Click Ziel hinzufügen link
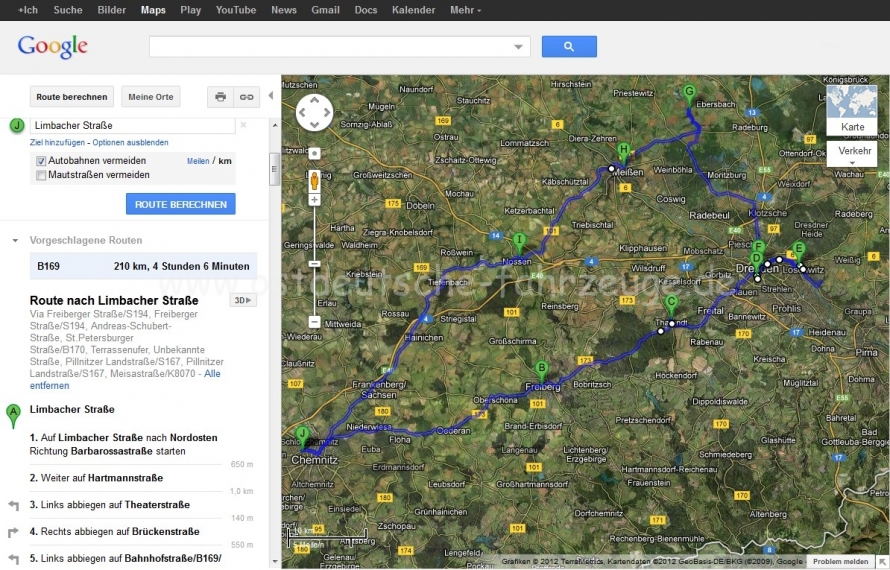The height and width of the screenshot is (570, 890). (x=57, y=142)
